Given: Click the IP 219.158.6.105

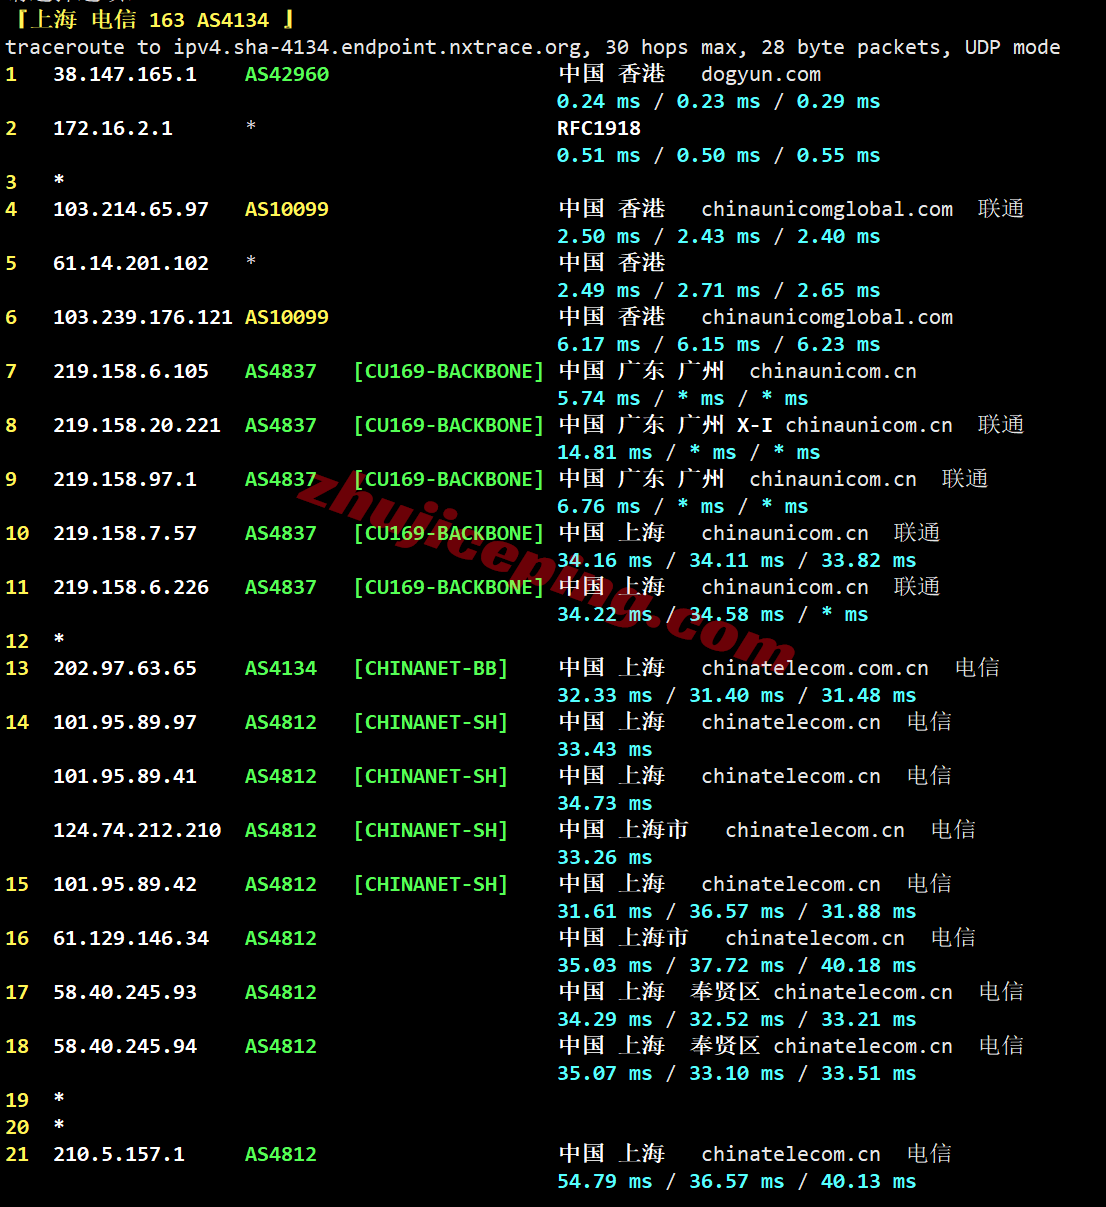Looking at the screenshot, I should [x=131, y=371].
